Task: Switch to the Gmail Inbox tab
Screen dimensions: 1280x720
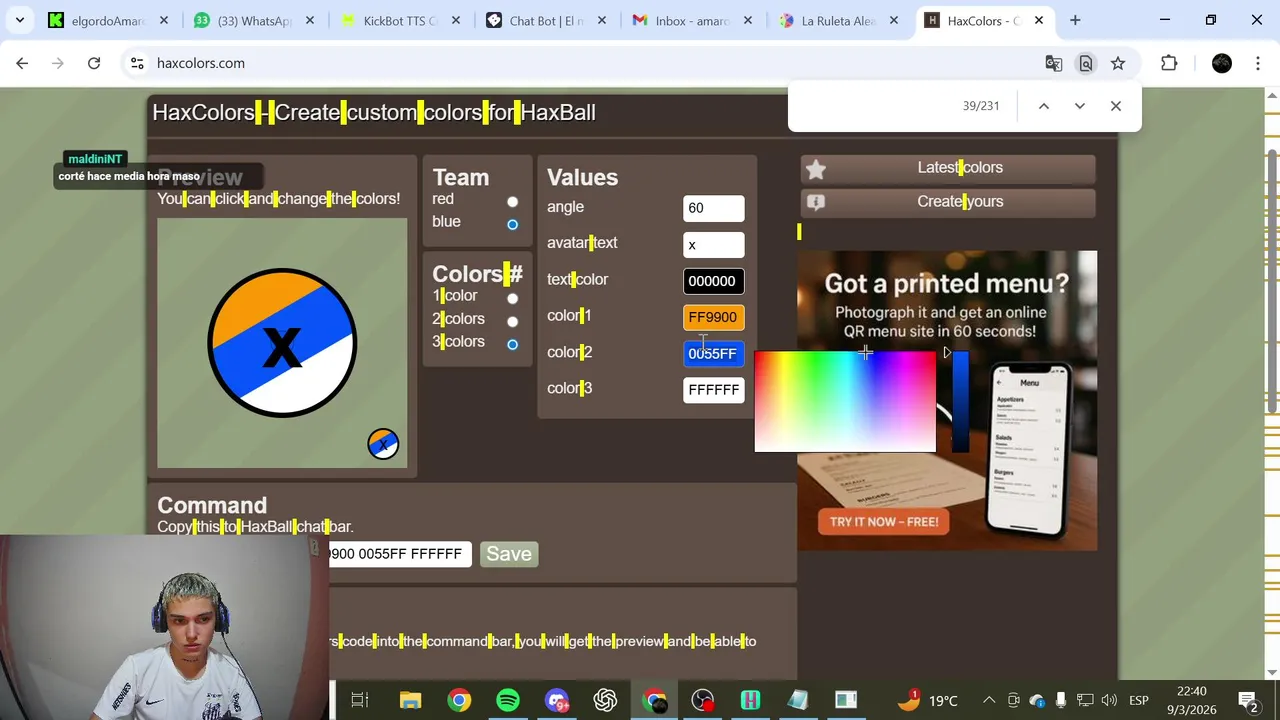Action: pyautogui.click(x=694, y=20)
